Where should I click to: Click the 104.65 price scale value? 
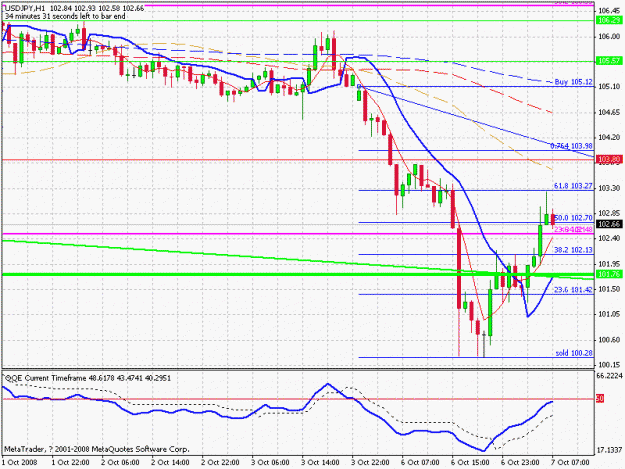pos(609,112)
